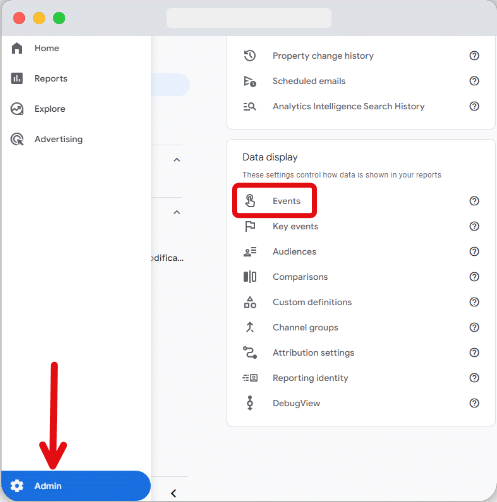Image resolution: width=497 pixels, height=502 pixels.
Task: Open Custom definitions settings
Action: pyautogui.click(x=312, y=302)
